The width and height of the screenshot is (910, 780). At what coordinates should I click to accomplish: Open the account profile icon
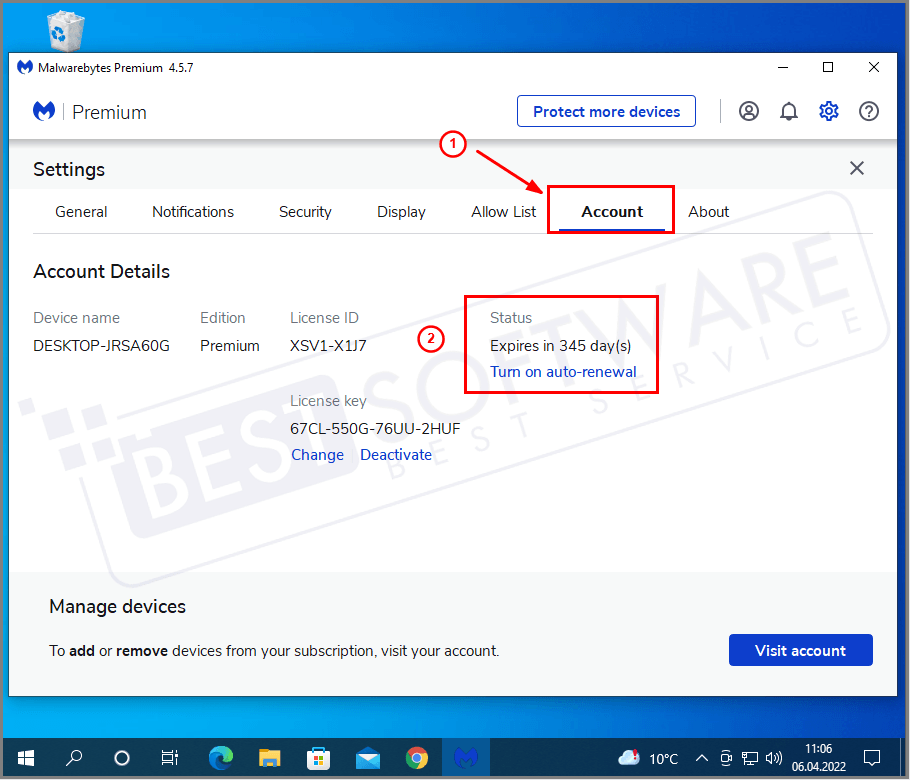tap(748, 111)
